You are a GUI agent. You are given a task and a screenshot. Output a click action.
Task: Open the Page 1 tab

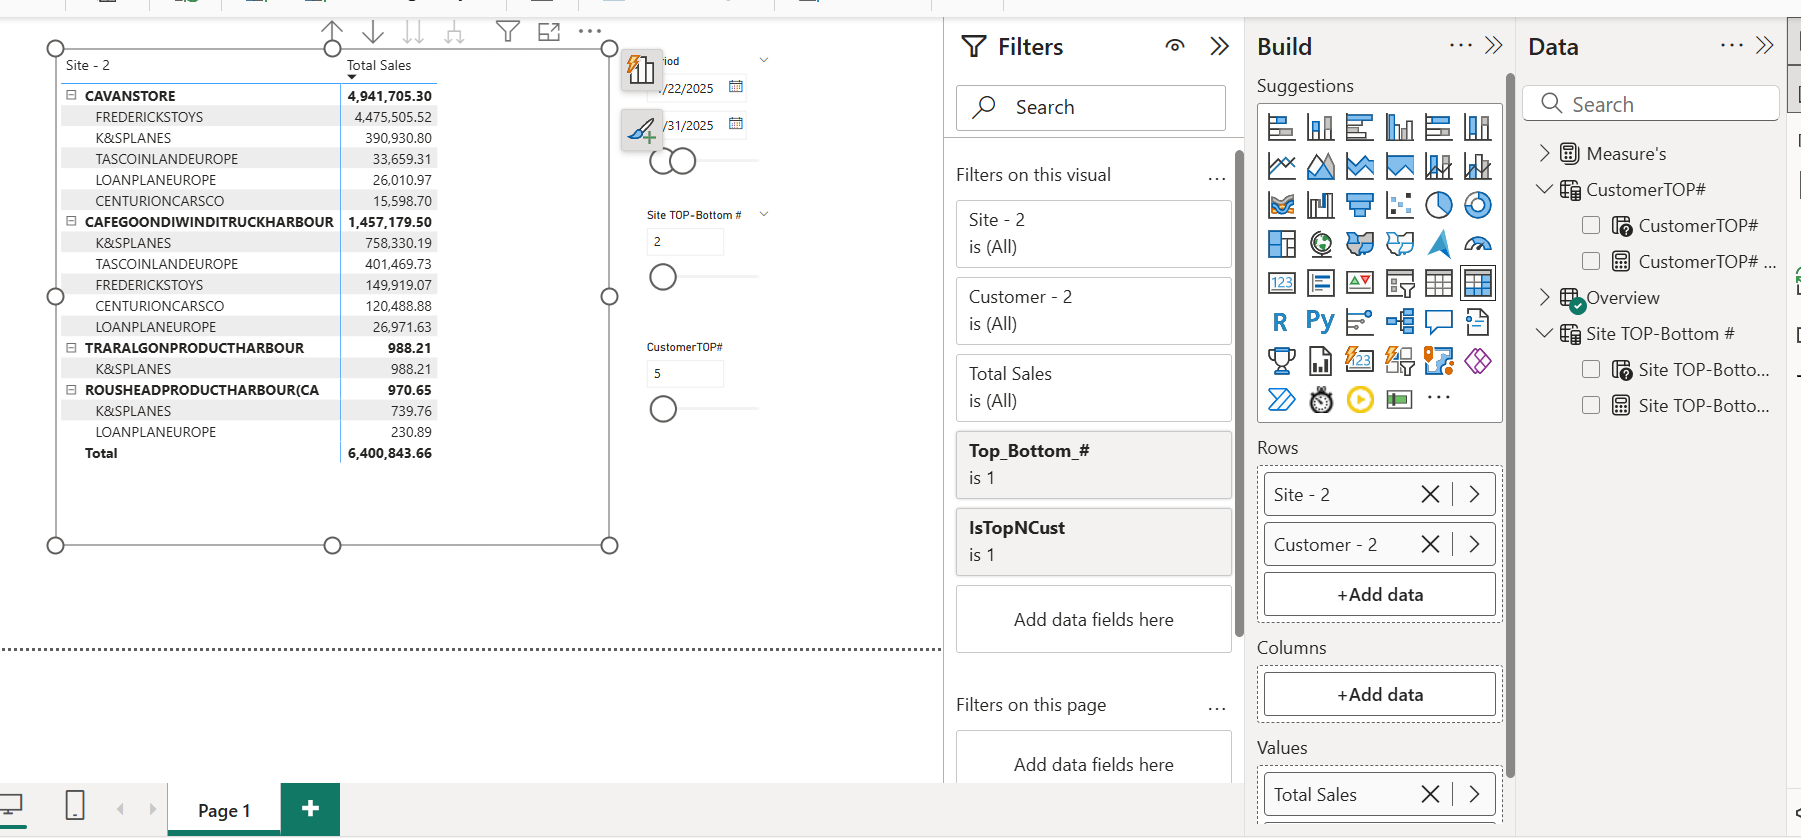click(224, 810)
